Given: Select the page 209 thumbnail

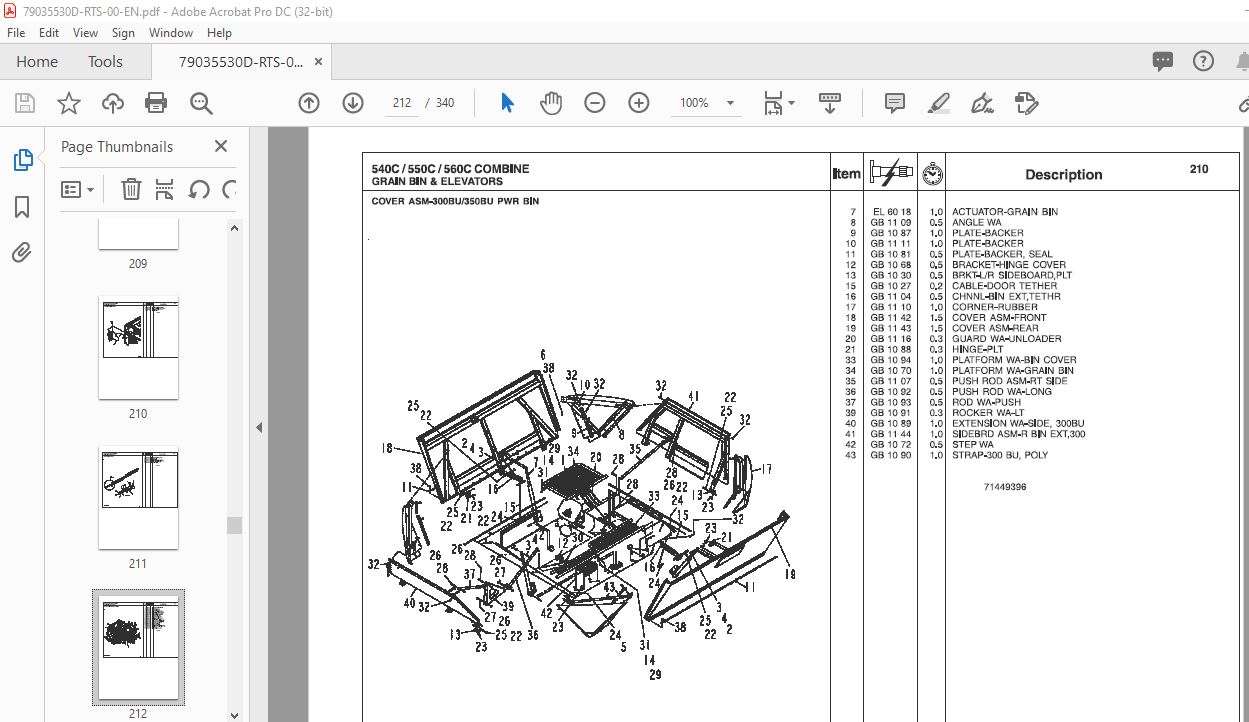Looking at the screenshot, I should click(138, 234).
